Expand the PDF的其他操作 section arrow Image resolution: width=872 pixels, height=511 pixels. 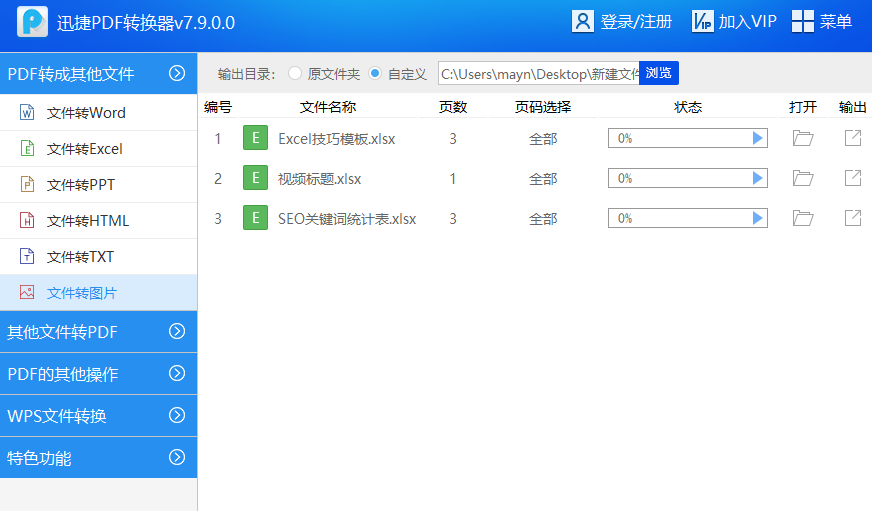click(177, 373)
